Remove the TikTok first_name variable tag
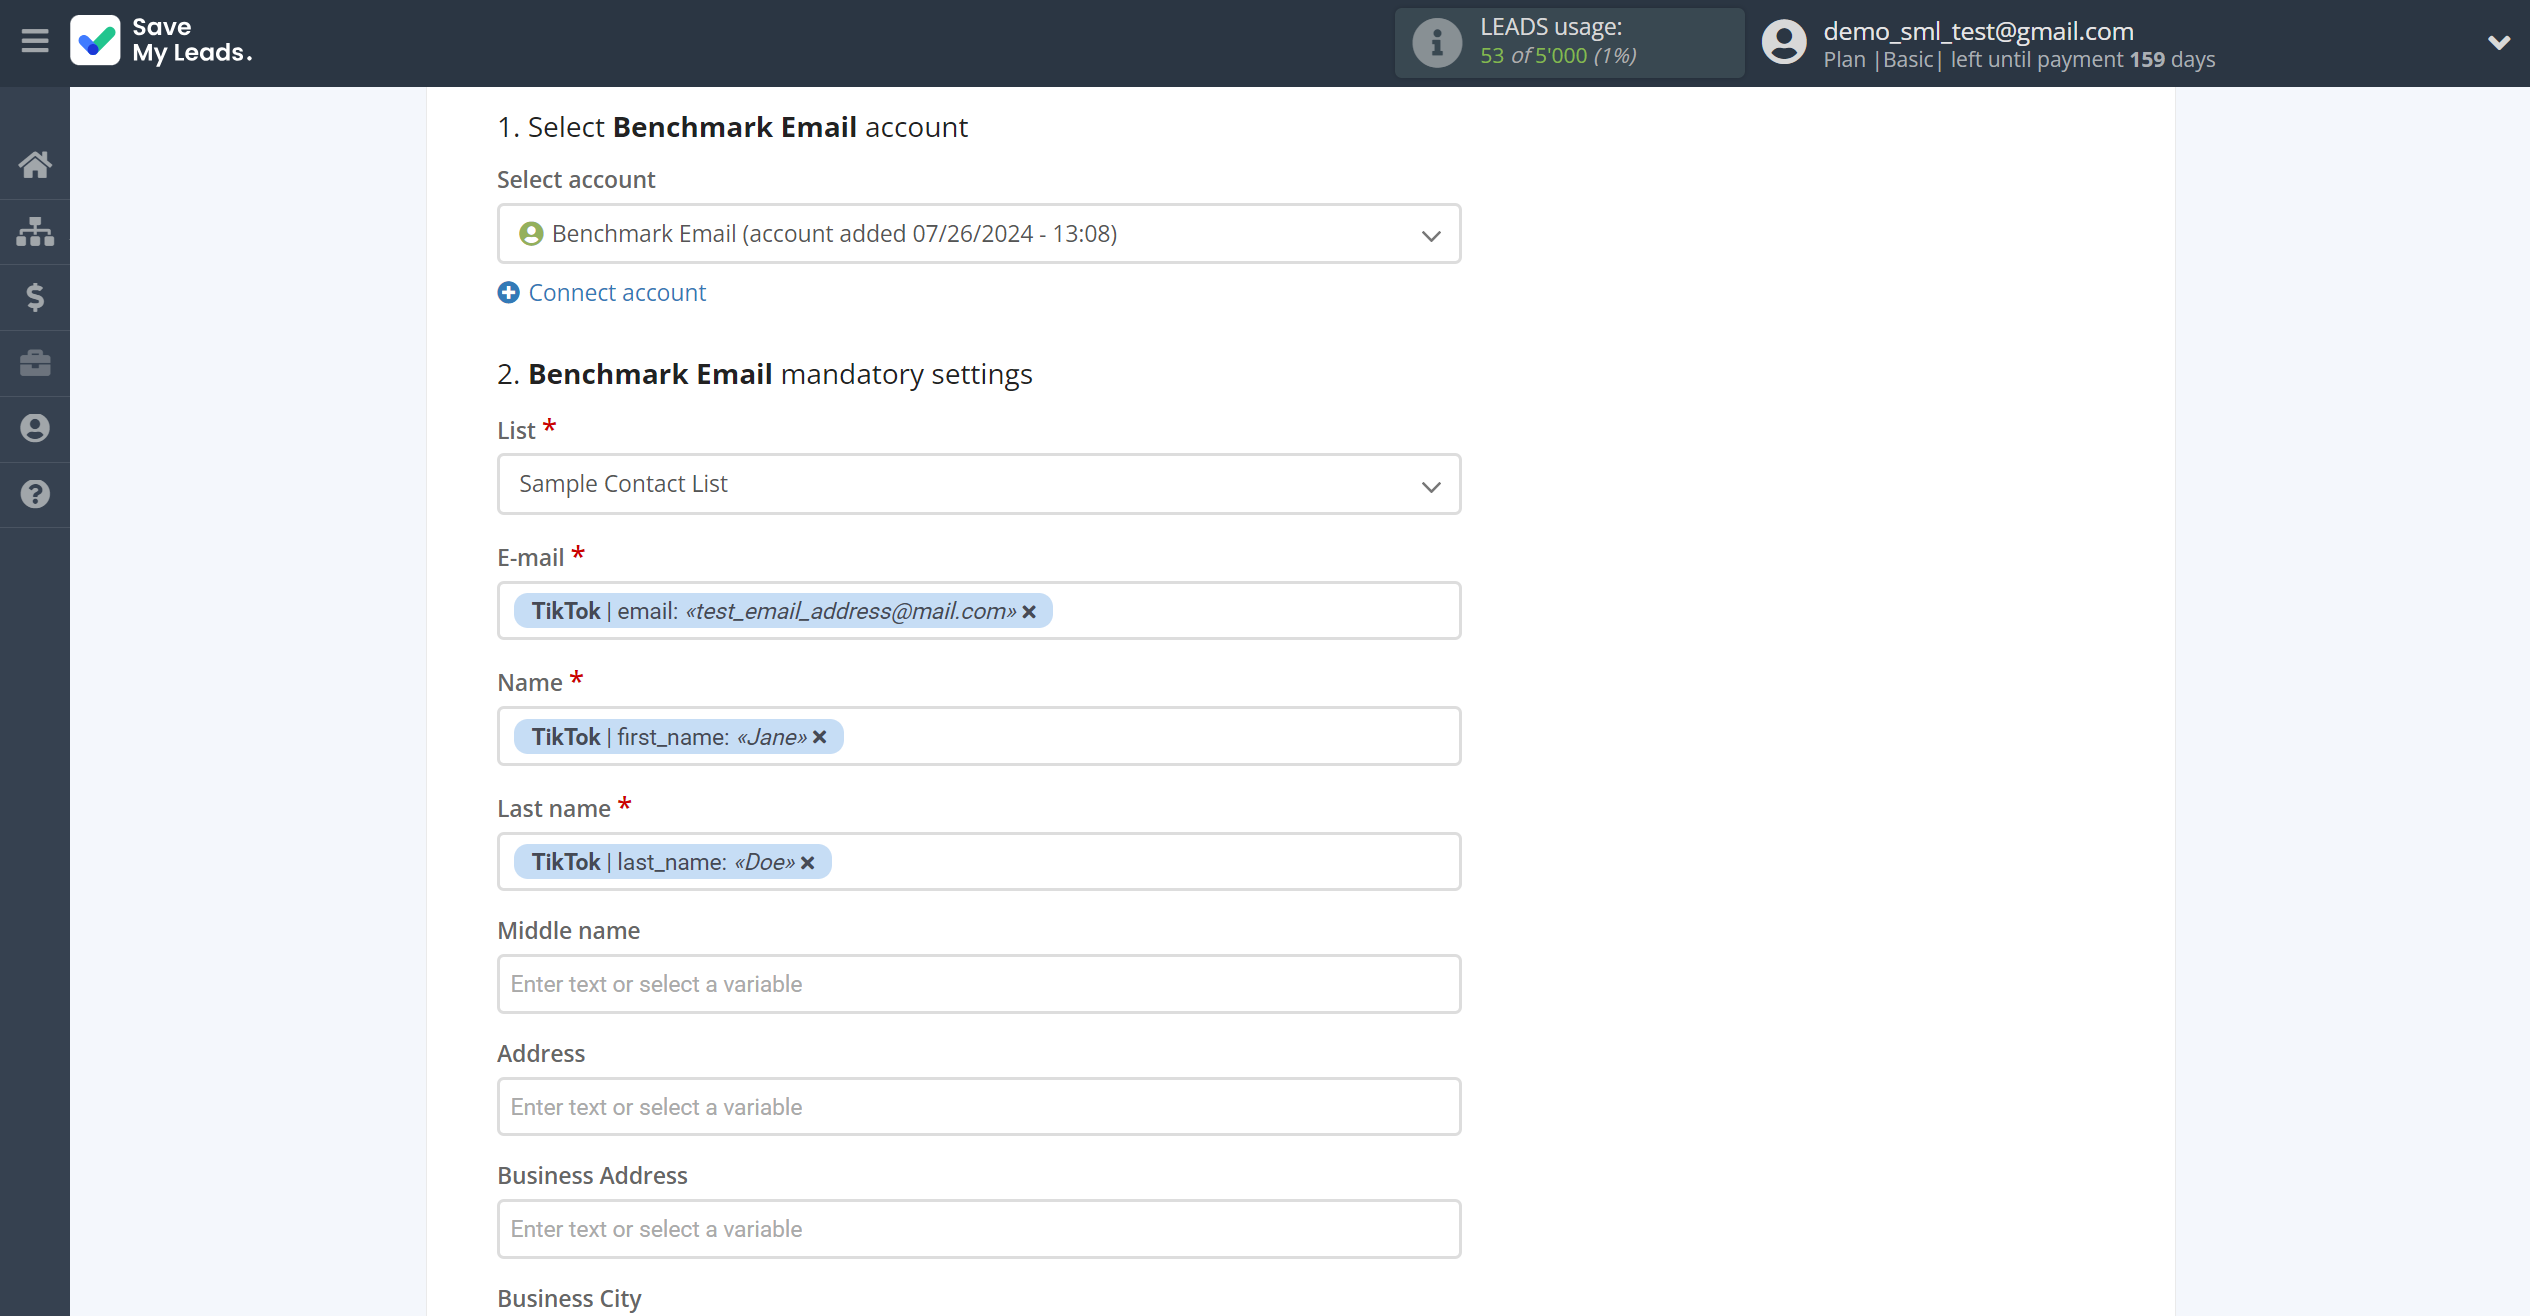The width and height of the screenshot is (2530, 1316). (x=819, y=738)
